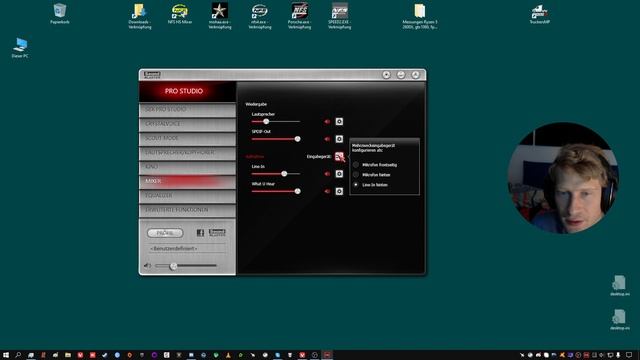Open File Explorer from taskbar
This screenshot has height=360, width=640.
(x=68, y=355)
